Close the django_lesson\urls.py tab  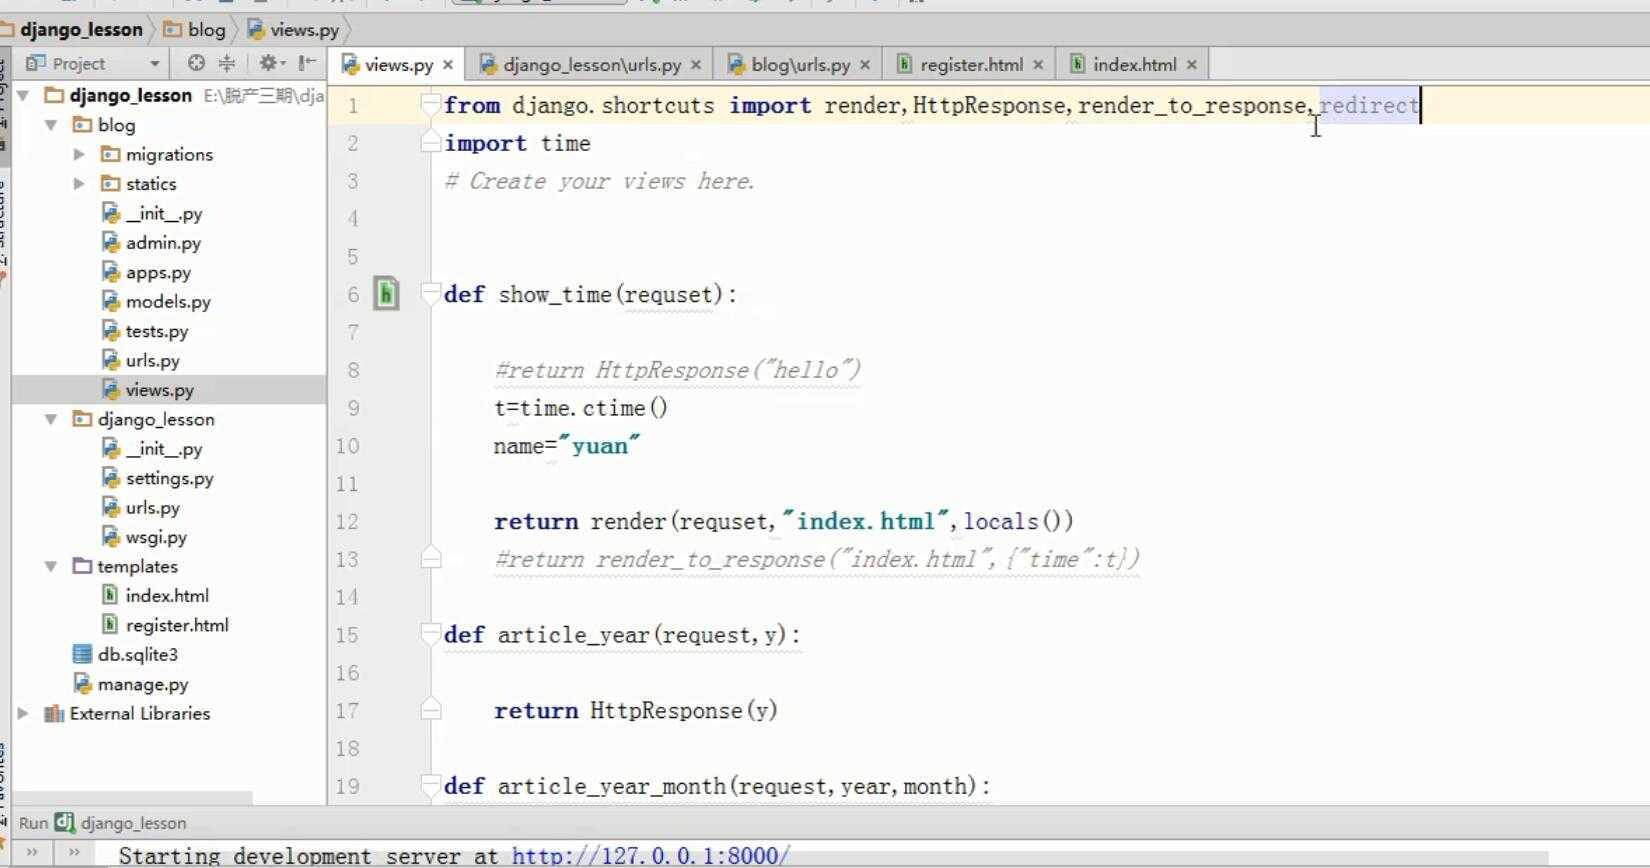click(x=696, y=65)
